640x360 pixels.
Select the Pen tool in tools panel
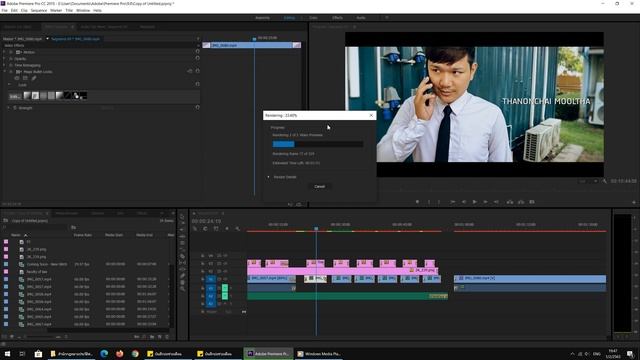(182, 276)
